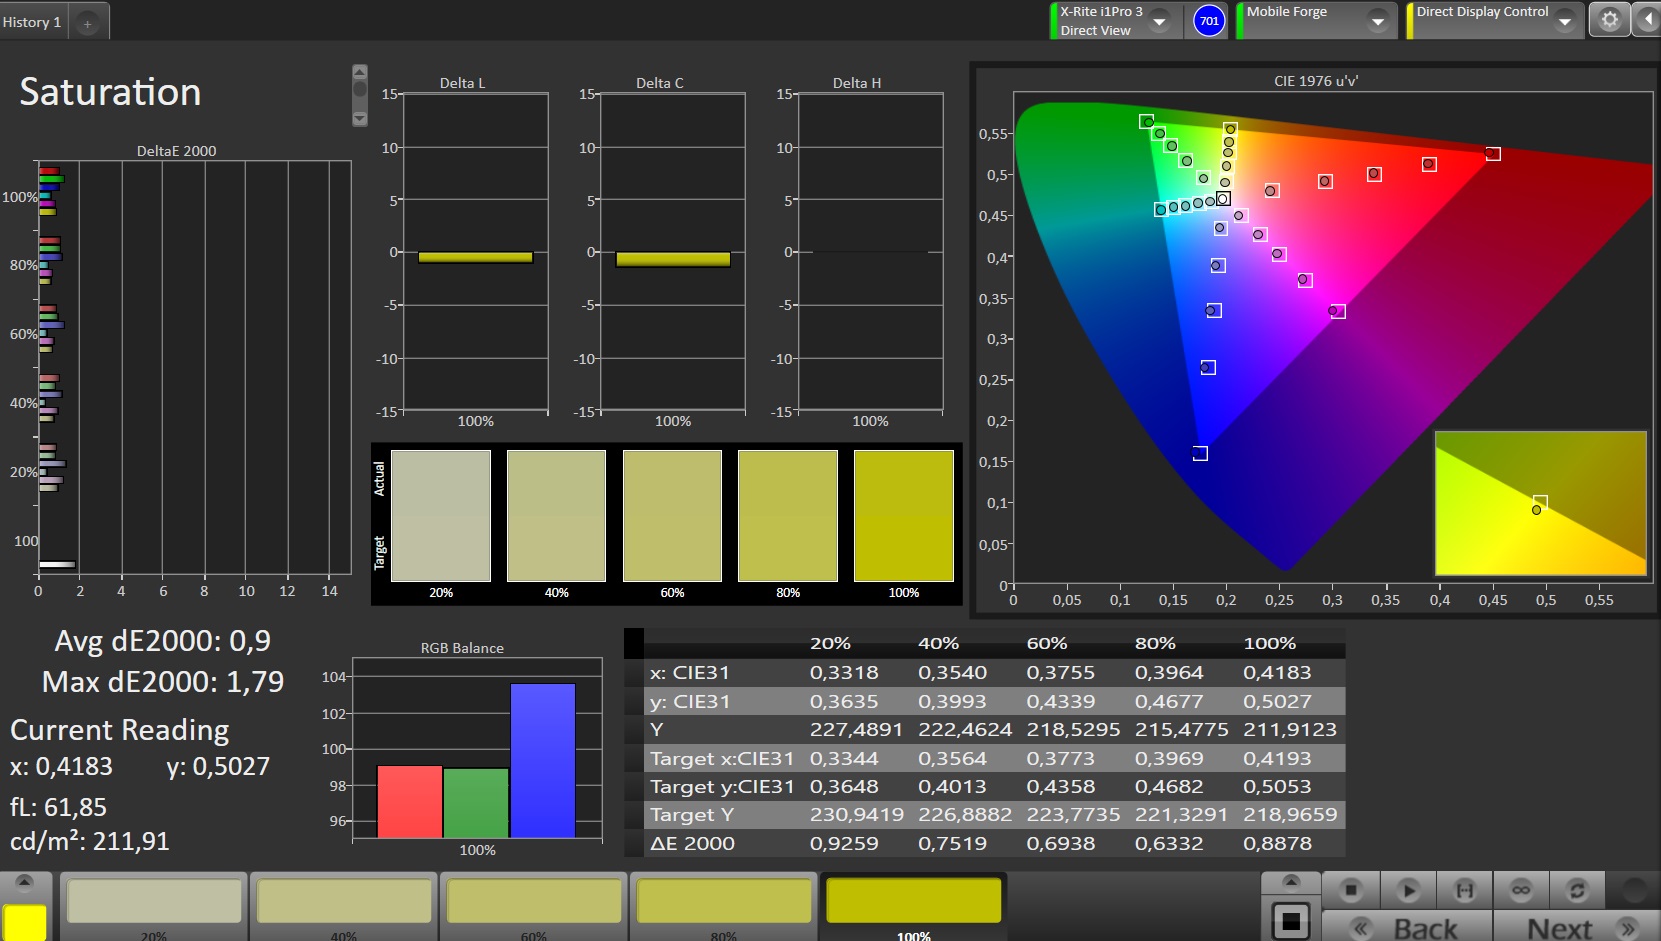Screen dimensions: 1661x941
Task: Select the 20% saturation swatch in bottom strip
Action: coord(154,903)
